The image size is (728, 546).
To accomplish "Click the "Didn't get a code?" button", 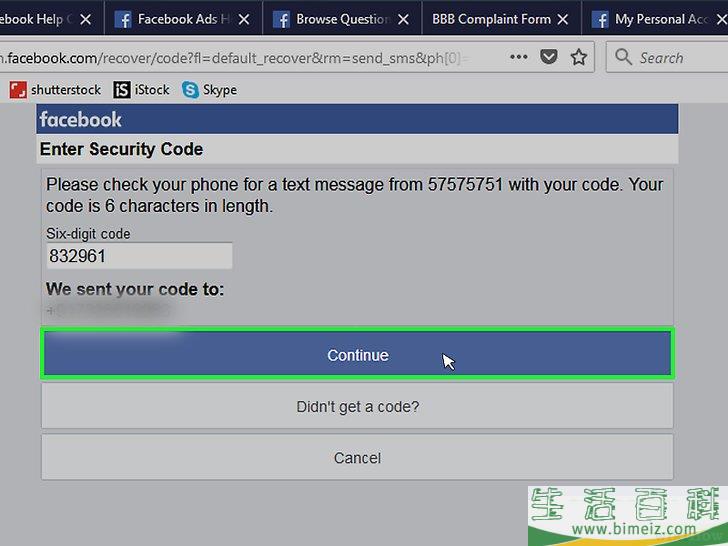I will coord(358,406).
